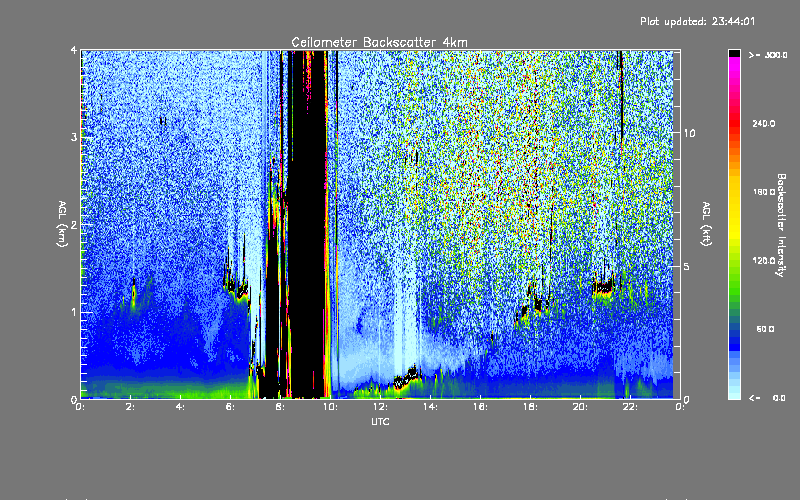Click the '3' tick on the km axis
Screen dimensions: 800x500
pos(74,137)
